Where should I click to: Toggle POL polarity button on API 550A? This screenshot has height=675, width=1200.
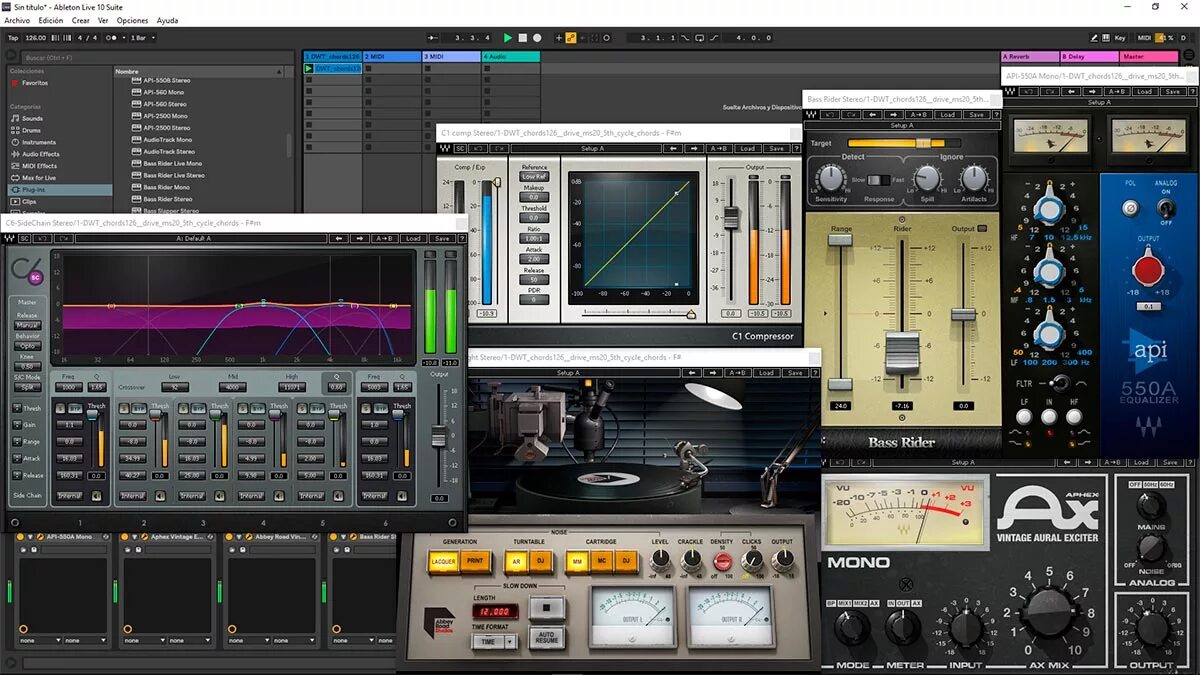click(1130, 208)
